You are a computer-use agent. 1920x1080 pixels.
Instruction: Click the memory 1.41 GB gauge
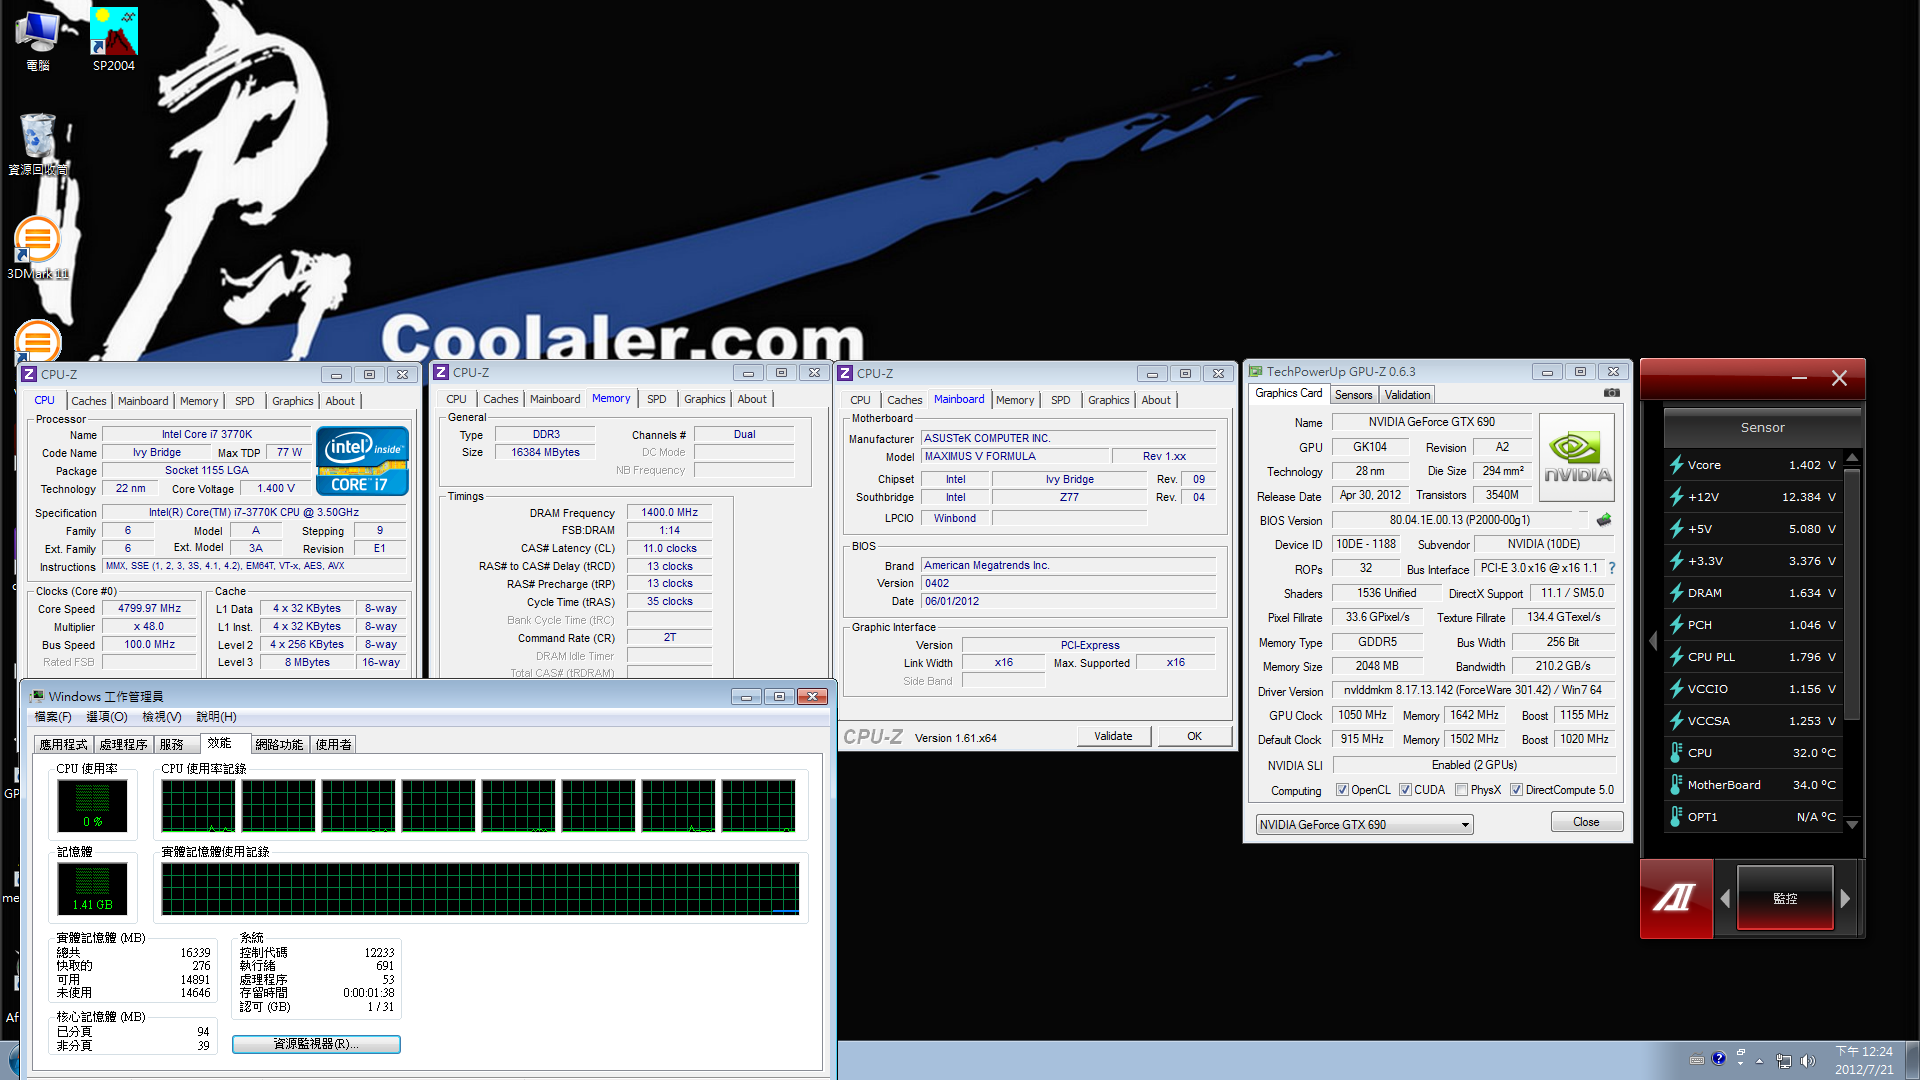[92, 889]
